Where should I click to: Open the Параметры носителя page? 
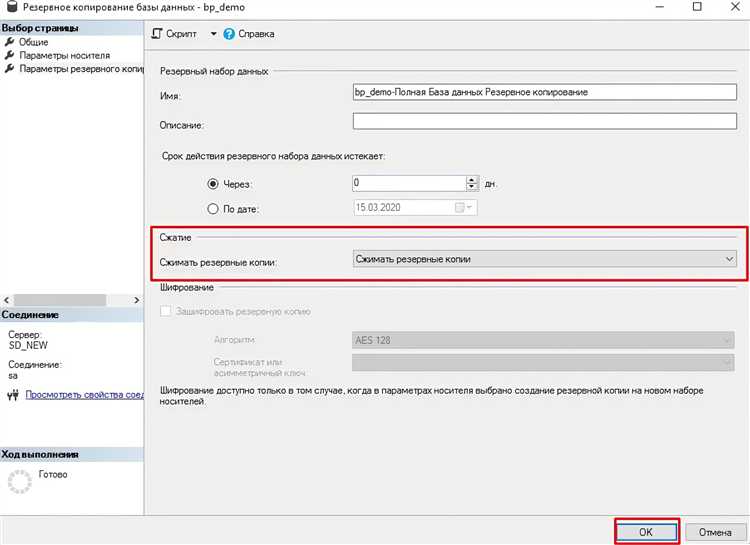click(64, 56)
